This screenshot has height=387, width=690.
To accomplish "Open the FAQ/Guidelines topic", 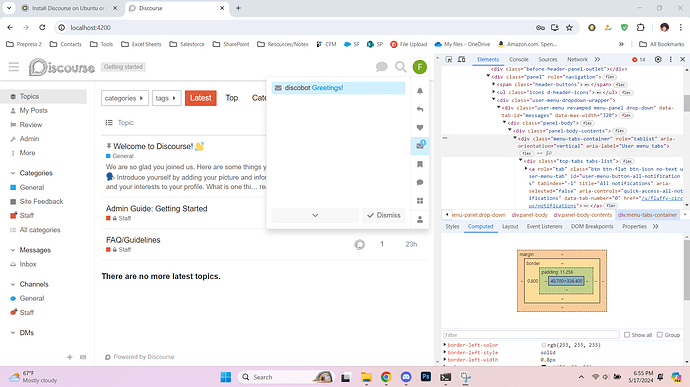I will pos(133,240).
